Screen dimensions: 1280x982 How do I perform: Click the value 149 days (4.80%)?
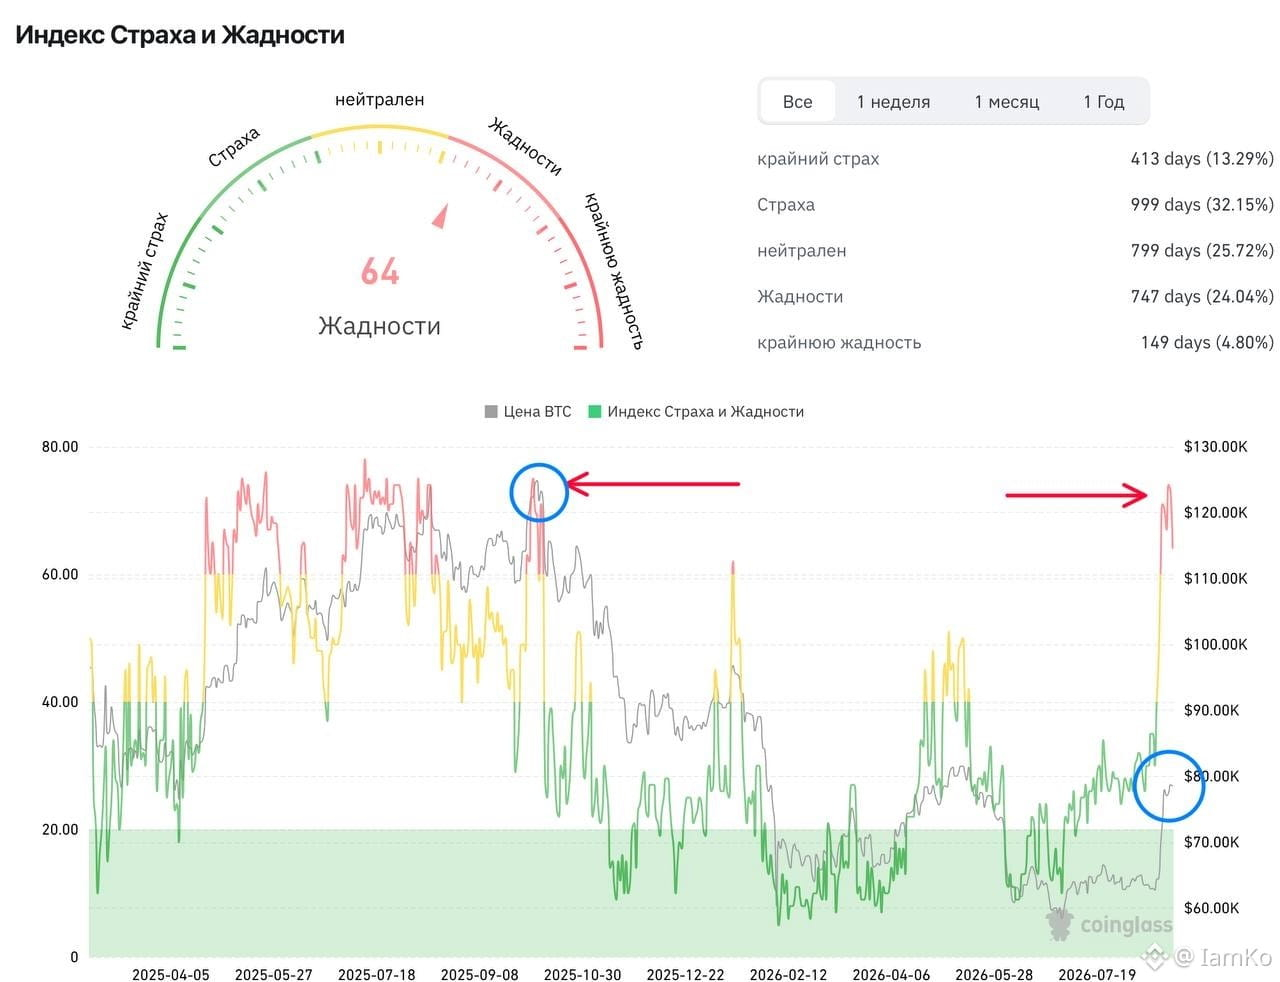pos(1207,343)
